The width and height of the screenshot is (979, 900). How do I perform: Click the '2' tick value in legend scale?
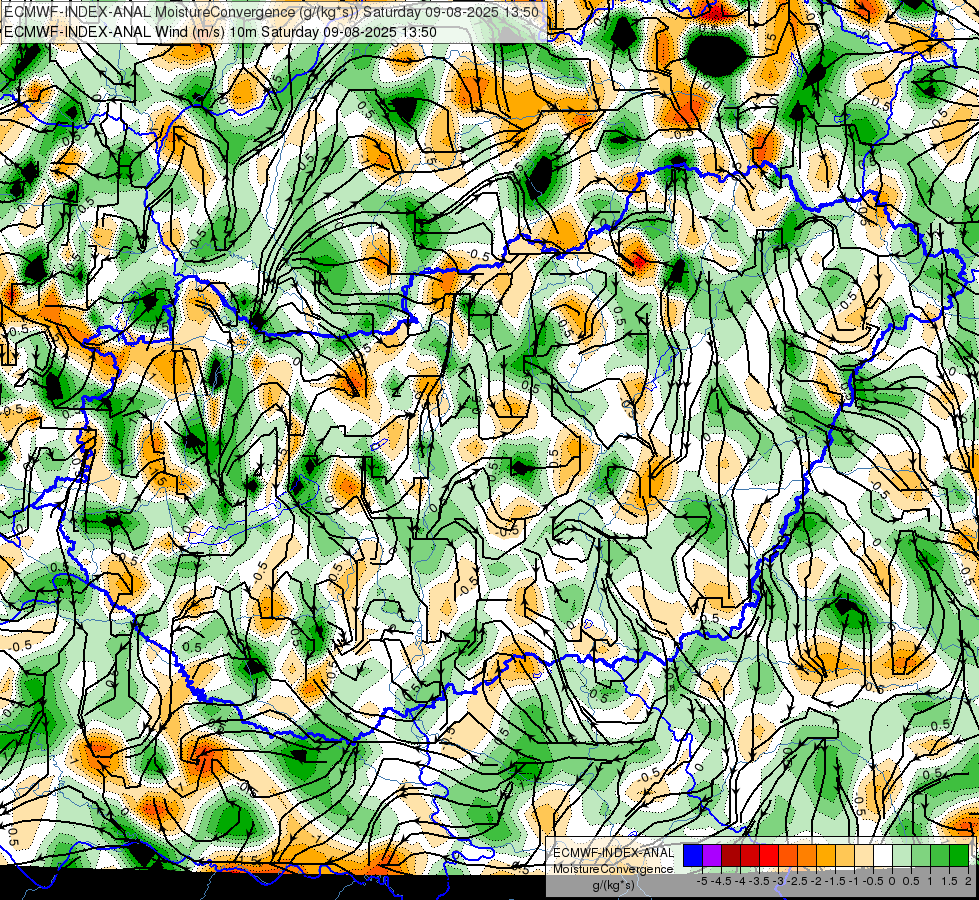(968, 881)
